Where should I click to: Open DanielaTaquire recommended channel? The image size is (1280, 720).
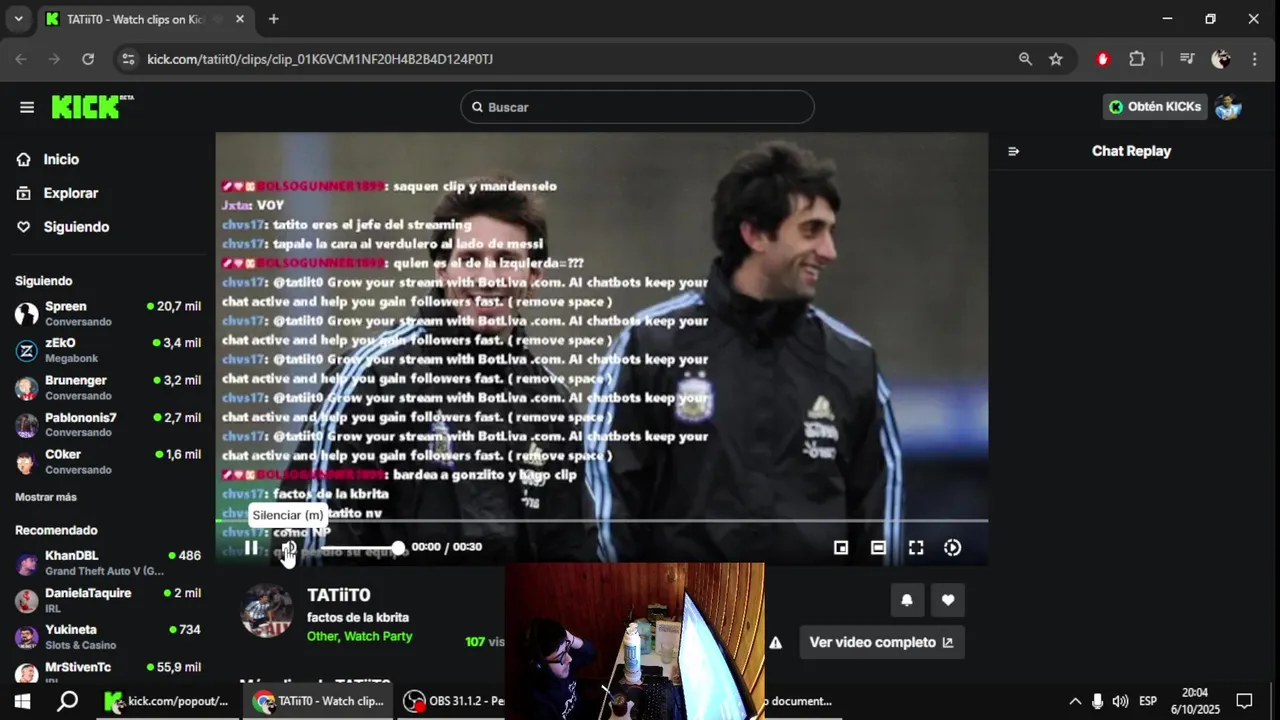[108, 600]
